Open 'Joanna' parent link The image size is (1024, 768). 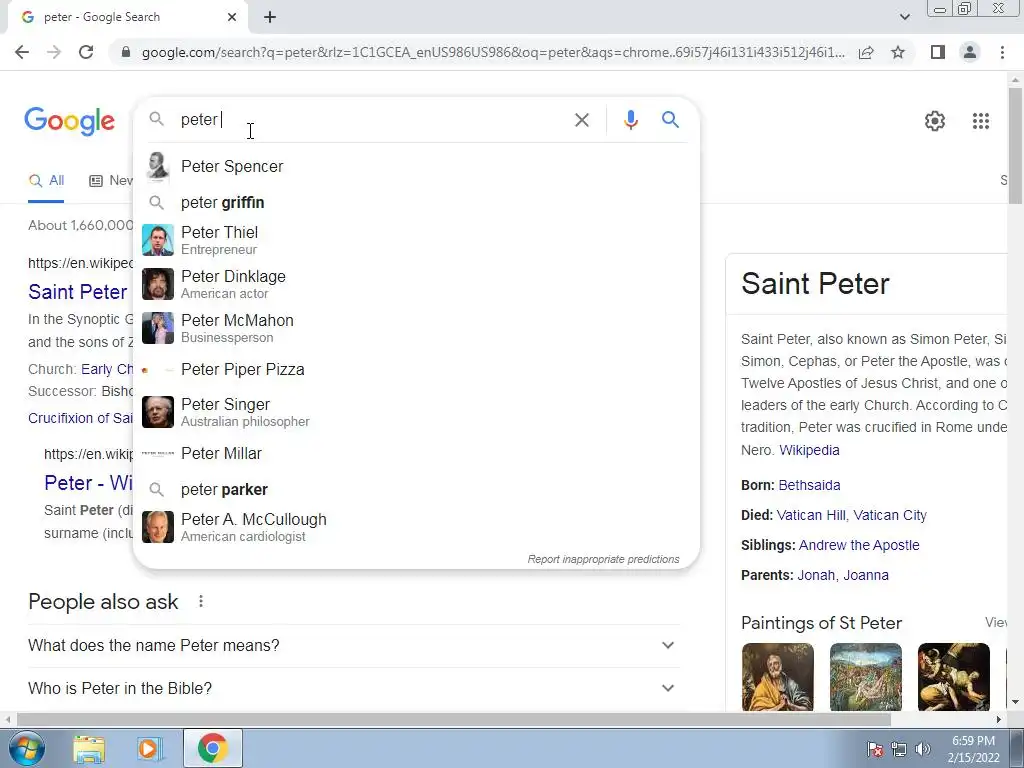[866, 575]
